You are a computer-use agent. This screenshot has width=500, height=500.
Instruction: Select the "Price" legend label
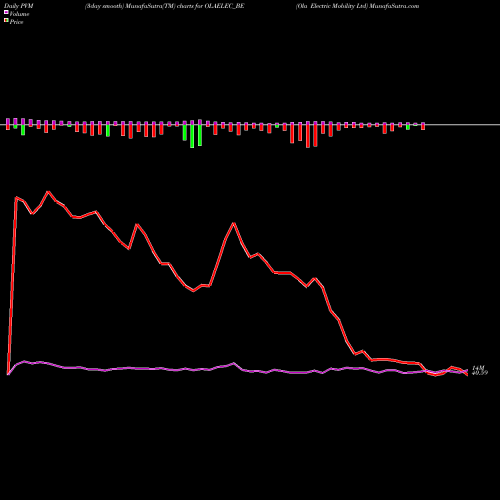coord(16,22)
